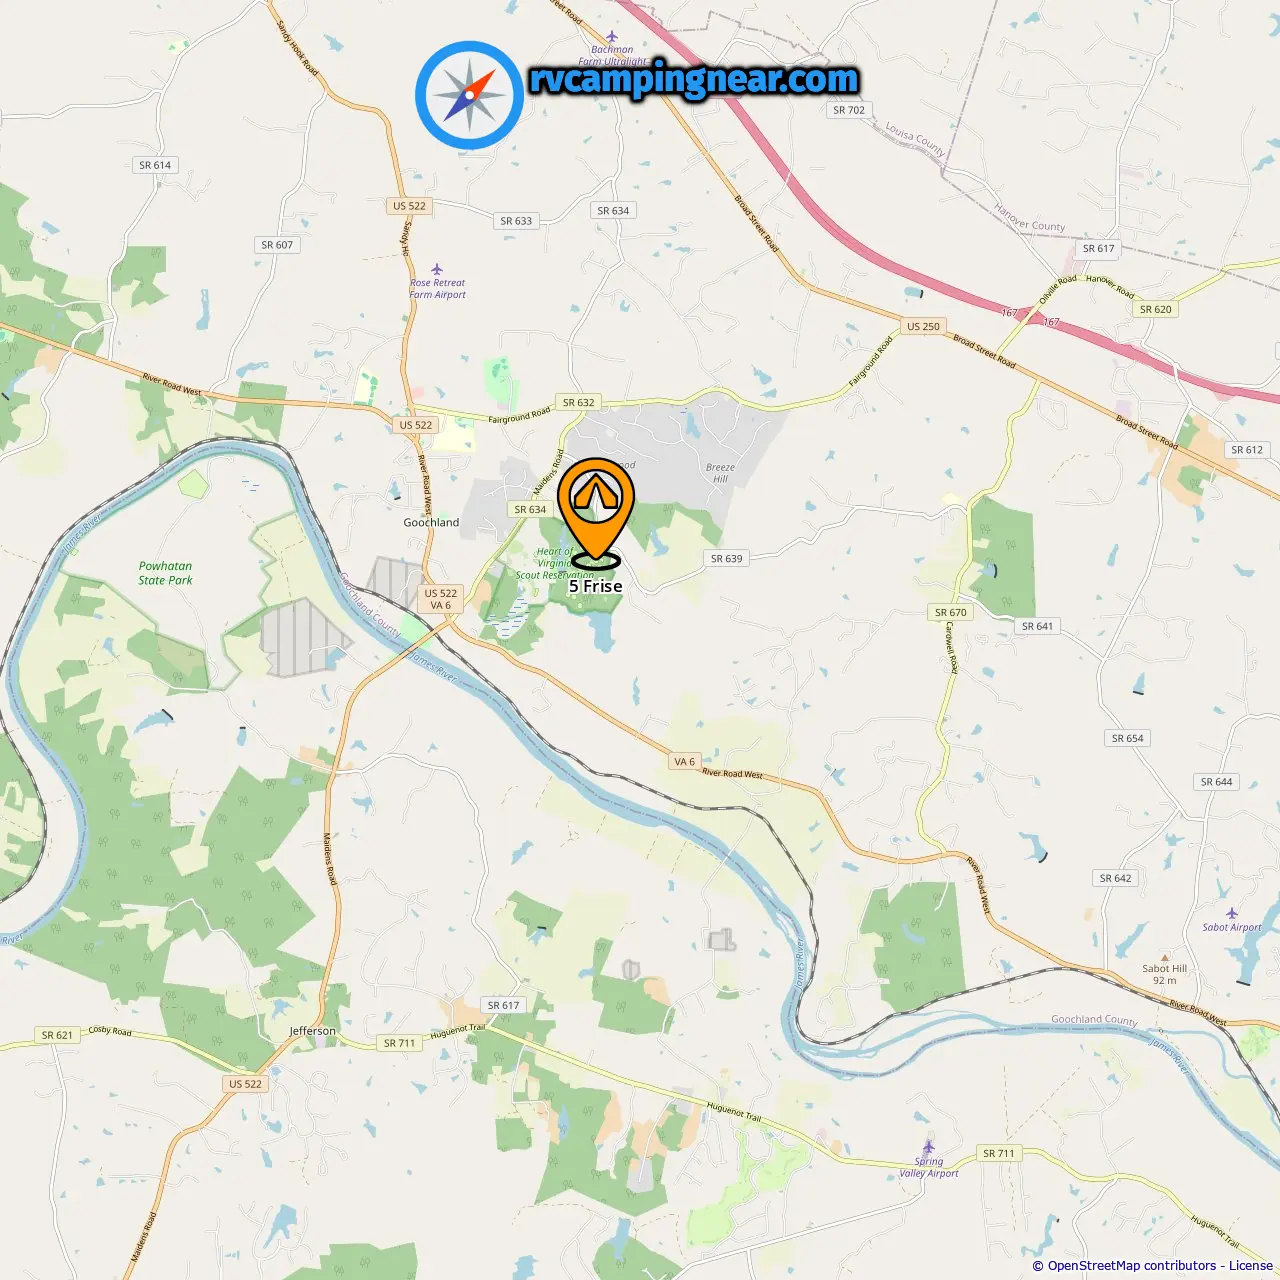Screen dimensions: 1280x1280
Task: Click the Sabot Hill peak triangle icon
Action: pos(1164,957)
